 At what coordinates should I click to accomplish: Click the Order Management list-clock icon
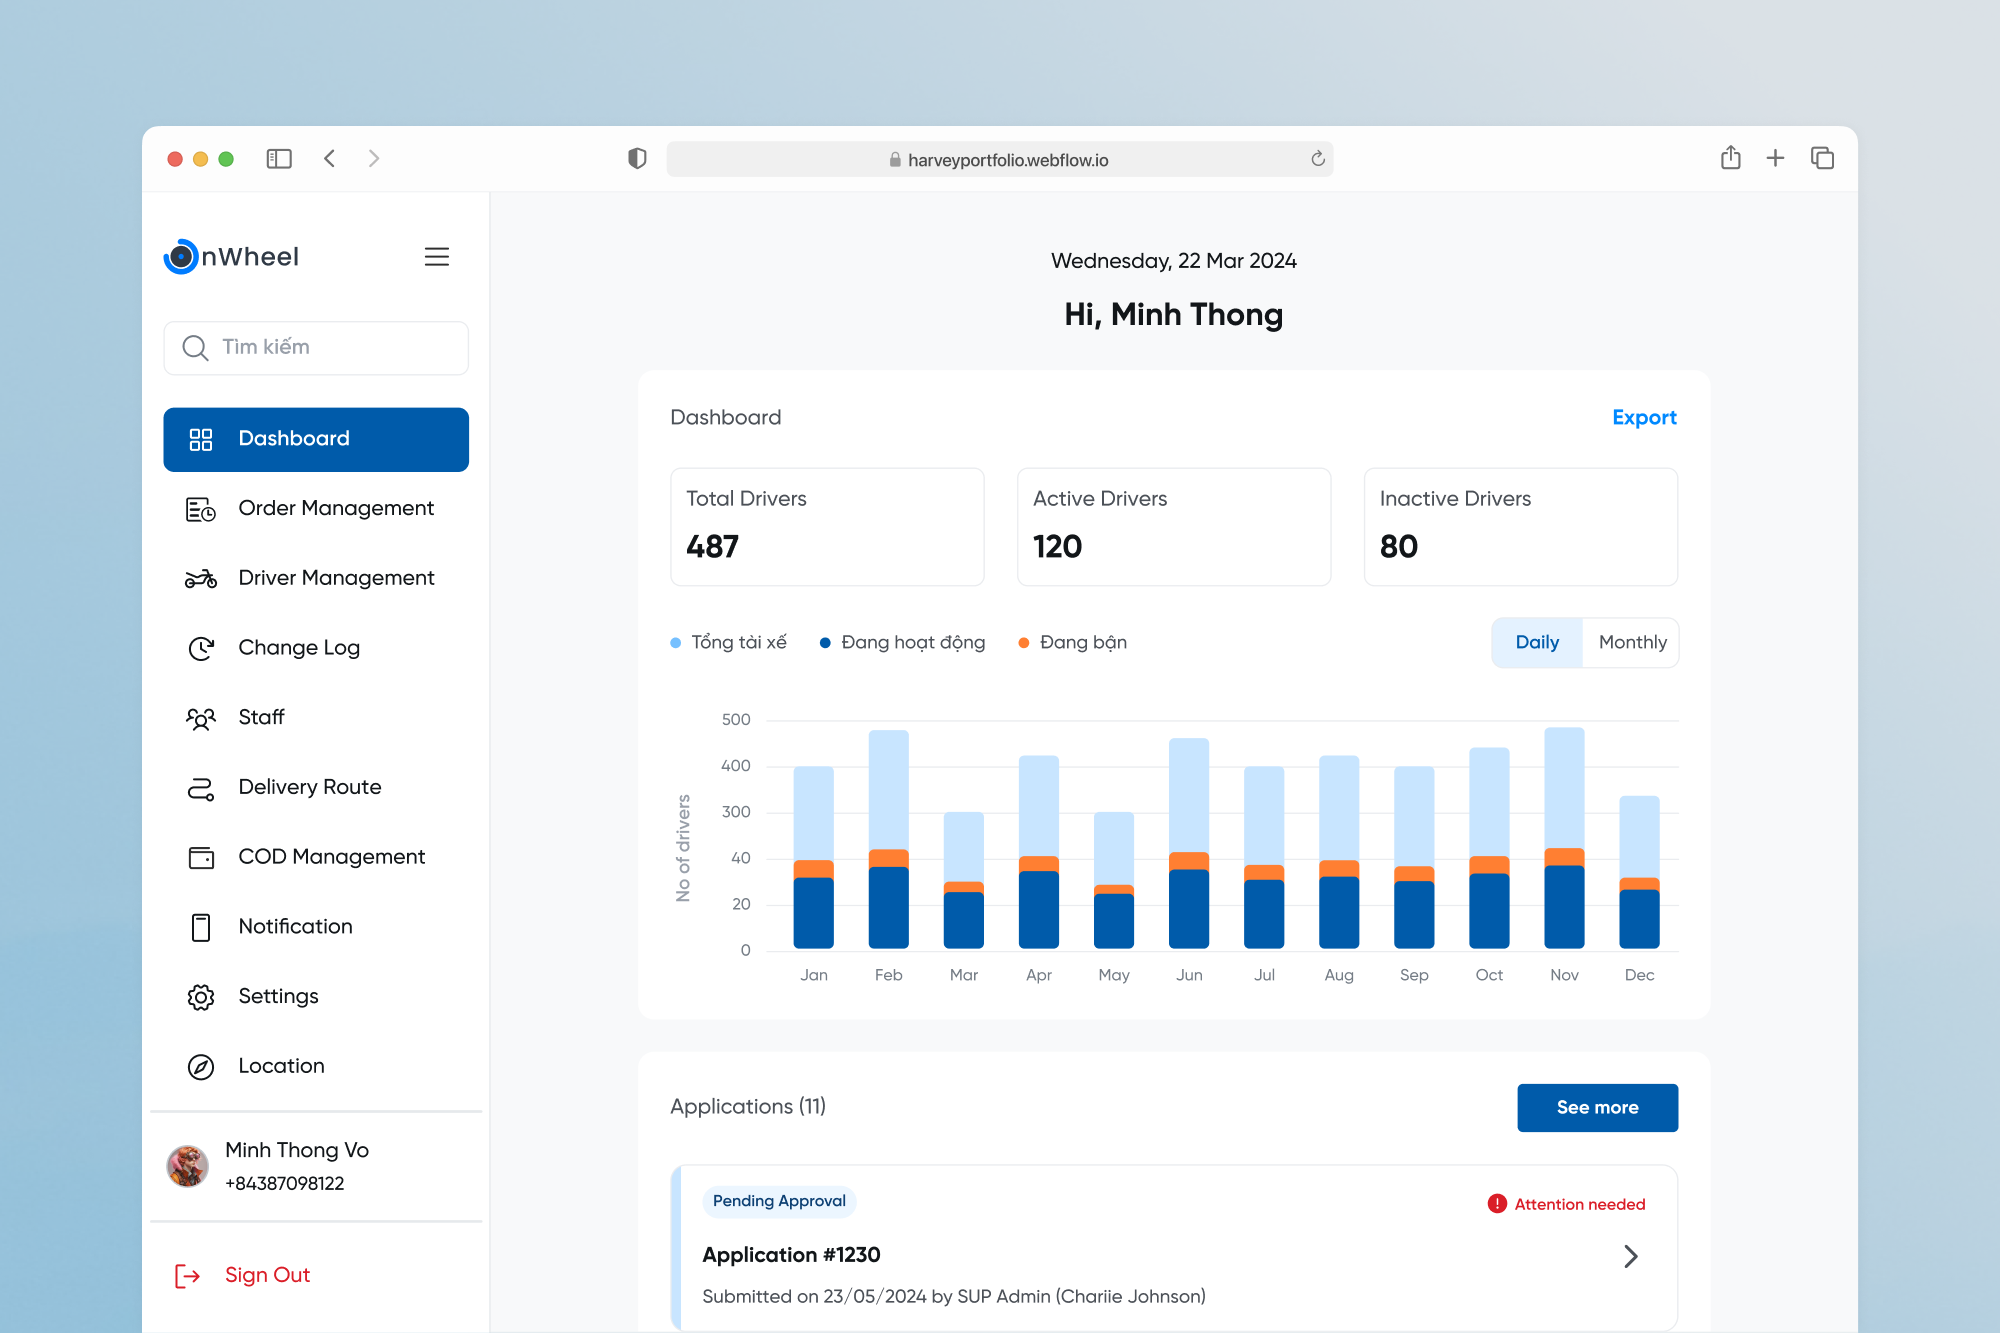(200, 509)
